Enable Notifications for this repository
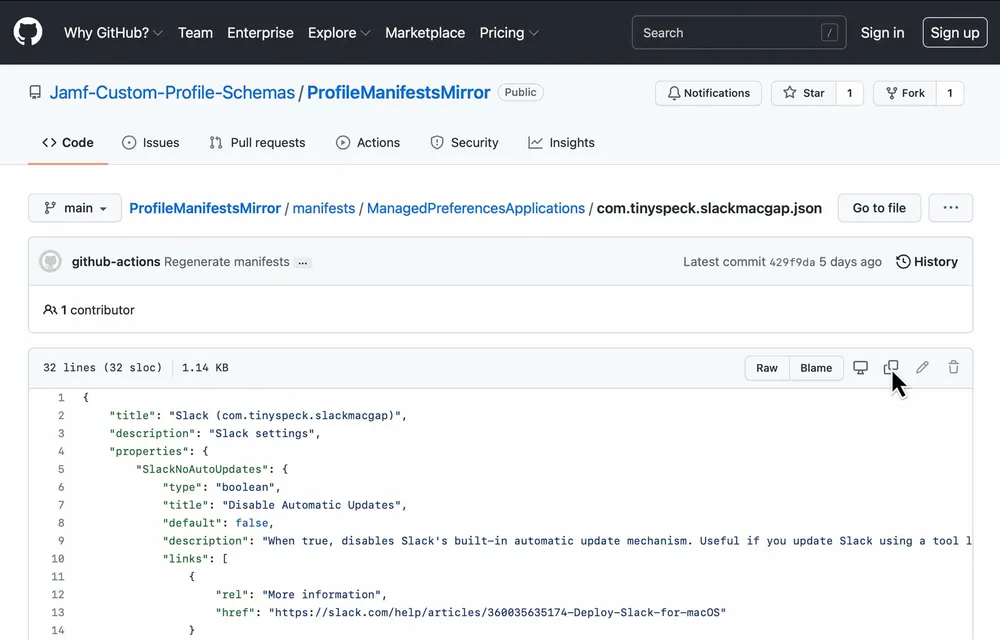Screen dimensions: 1000x640 (708, 92)
